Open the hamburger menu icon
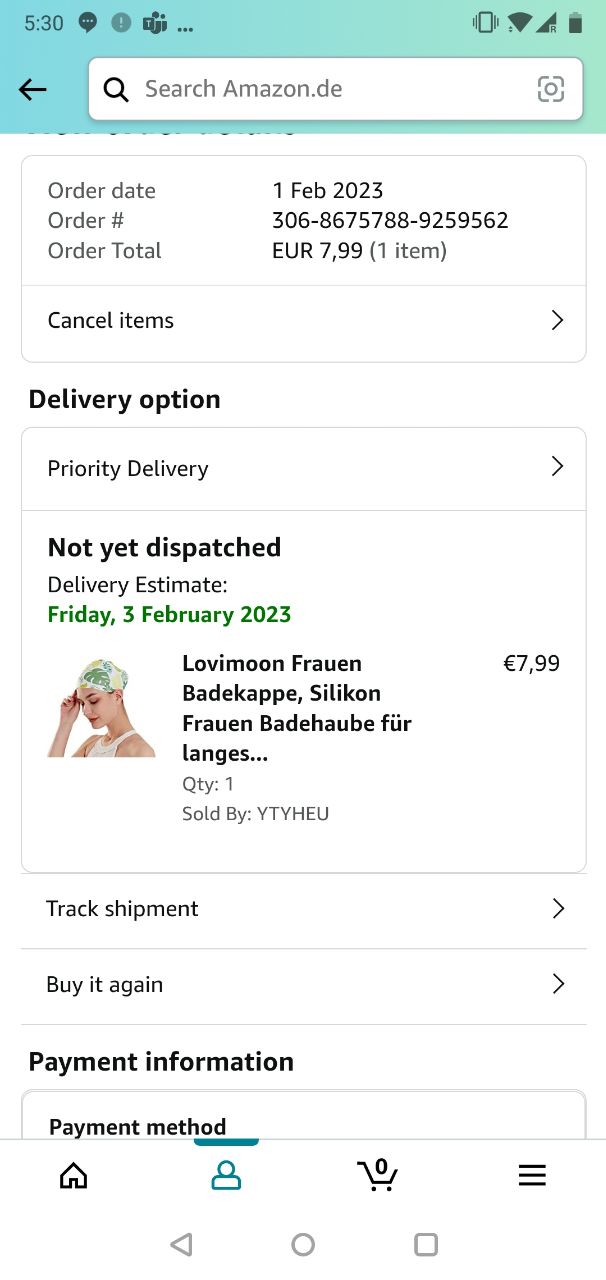This screenshot has width=606, height=1280. pyautogui.click(x=532, y=1175)
